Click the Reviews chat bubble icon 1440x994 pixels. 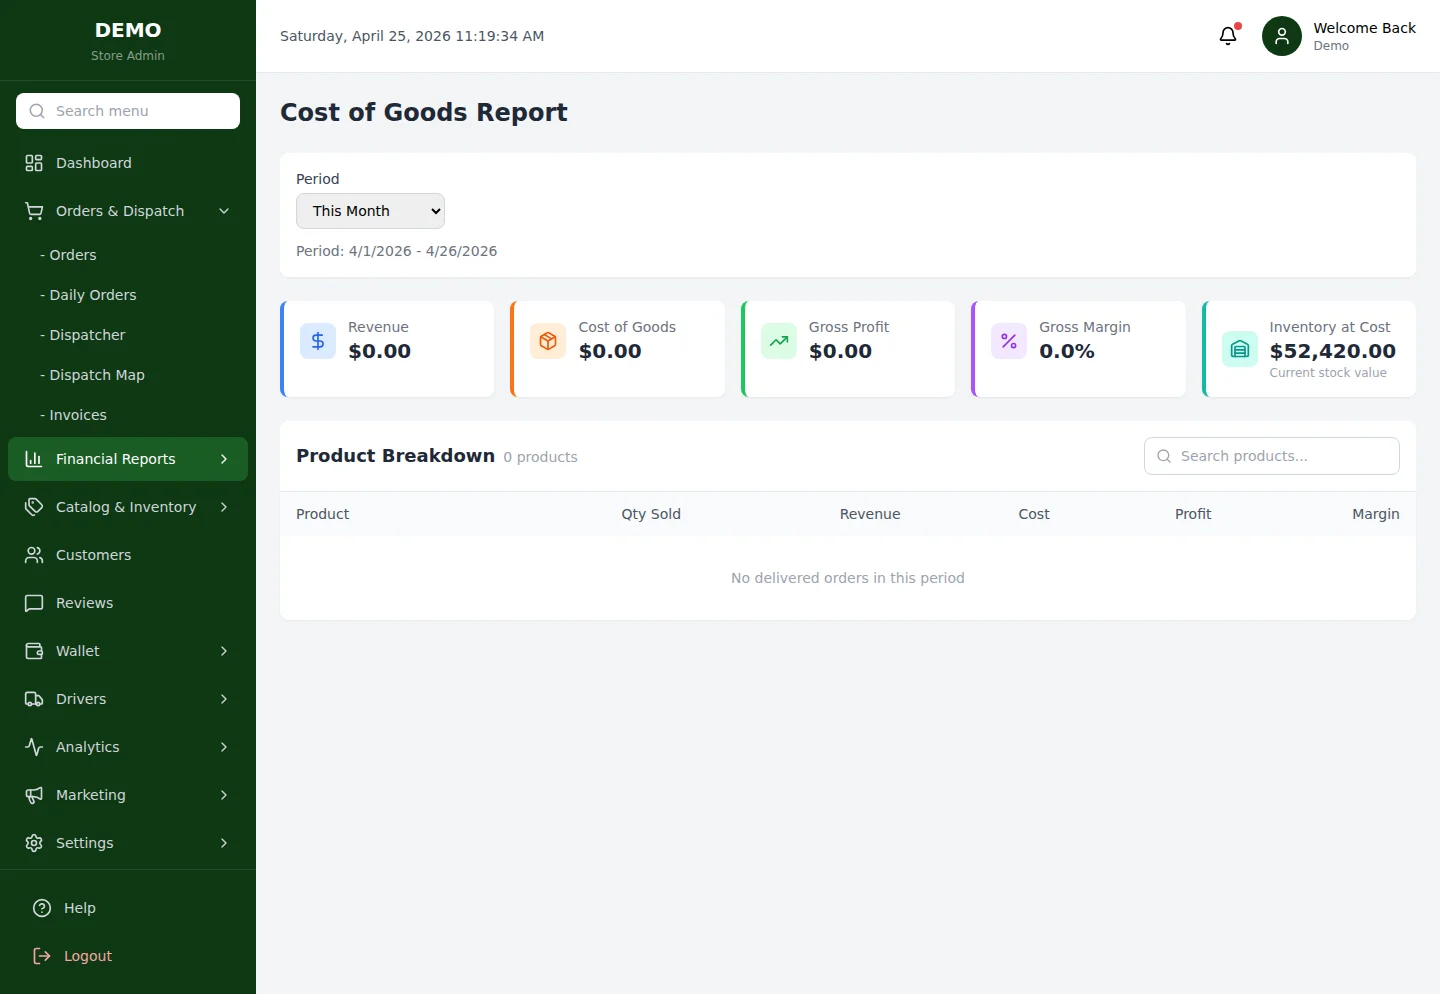click(34, 603)
